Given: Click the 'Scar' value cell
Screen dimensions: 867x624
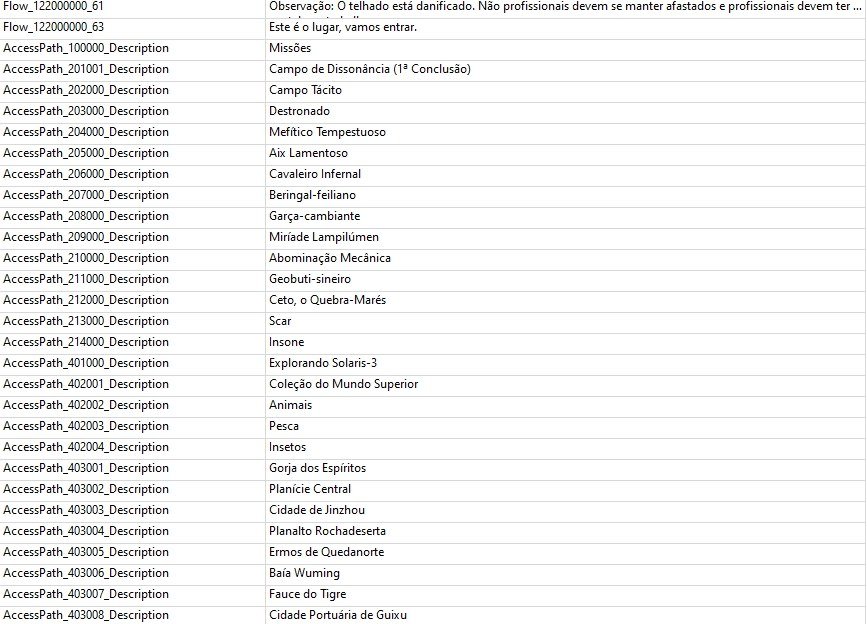Looking at the screenshot, I should pyautogui.click(x=565, y=322).
